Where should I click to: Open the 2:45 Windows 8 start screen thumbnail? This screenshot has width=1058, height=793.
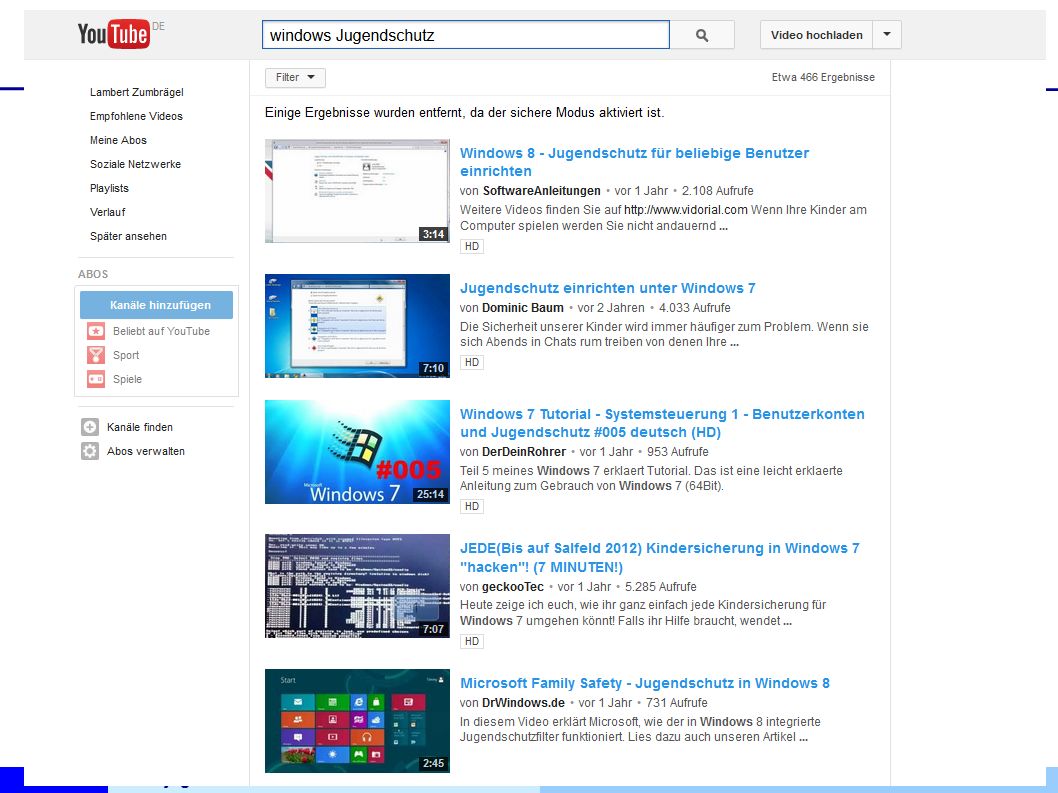pos(357,721)
